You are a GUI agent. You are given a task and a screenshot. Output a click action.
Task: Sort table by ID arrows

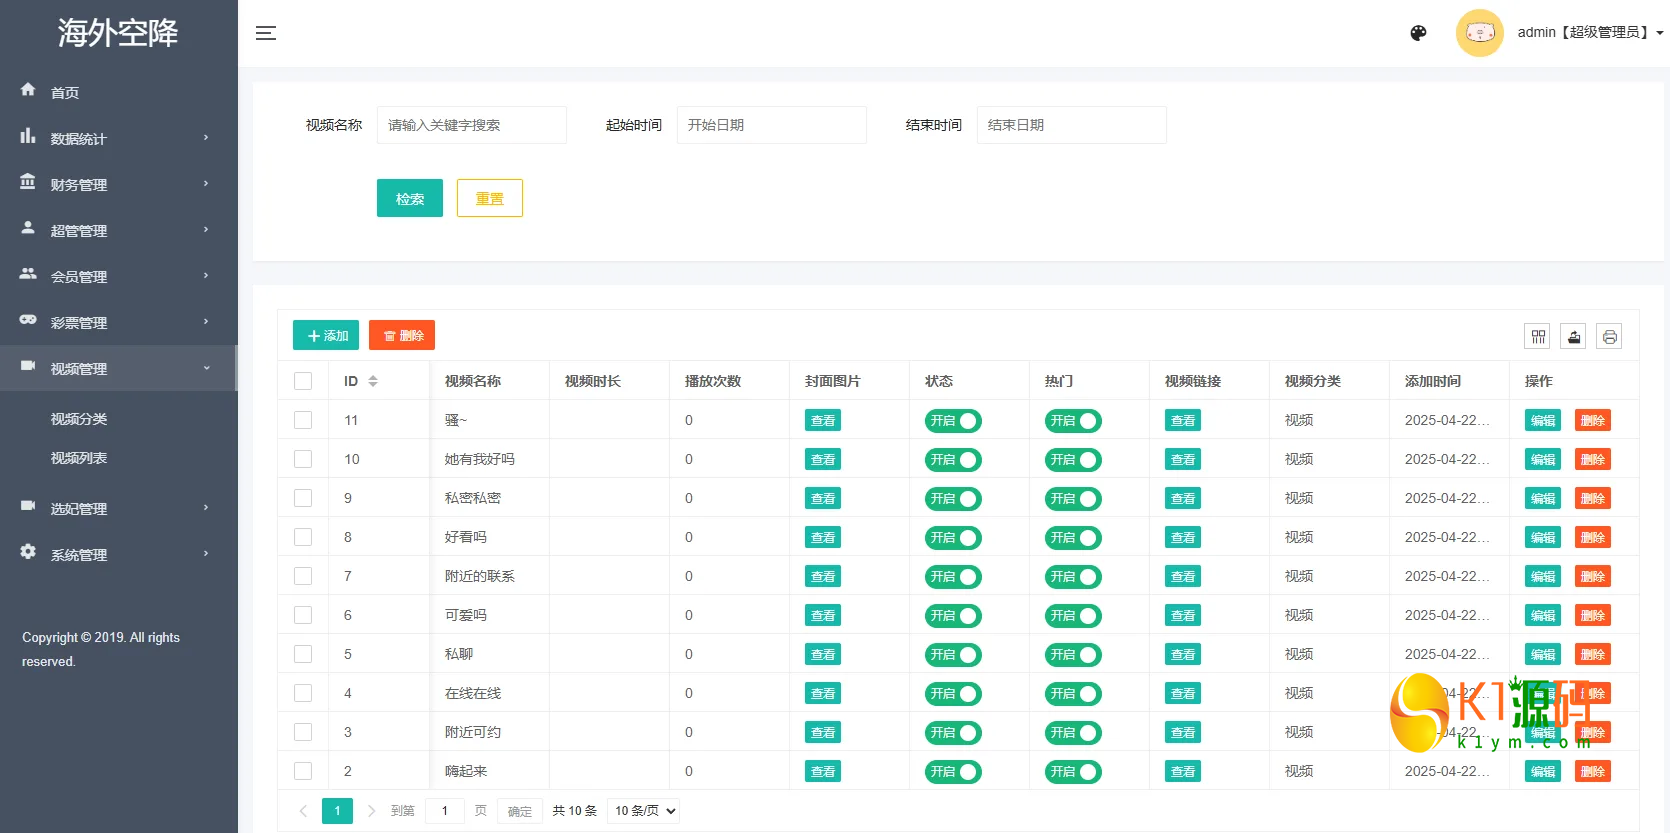pos(373,381)
